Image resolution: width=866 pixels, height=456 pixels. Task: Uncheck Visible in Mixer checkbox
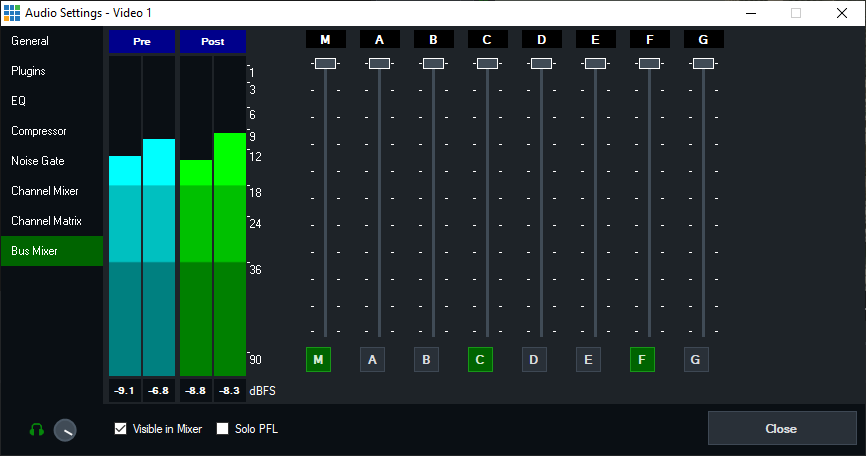pyautogui.click(x=121, y=429)
